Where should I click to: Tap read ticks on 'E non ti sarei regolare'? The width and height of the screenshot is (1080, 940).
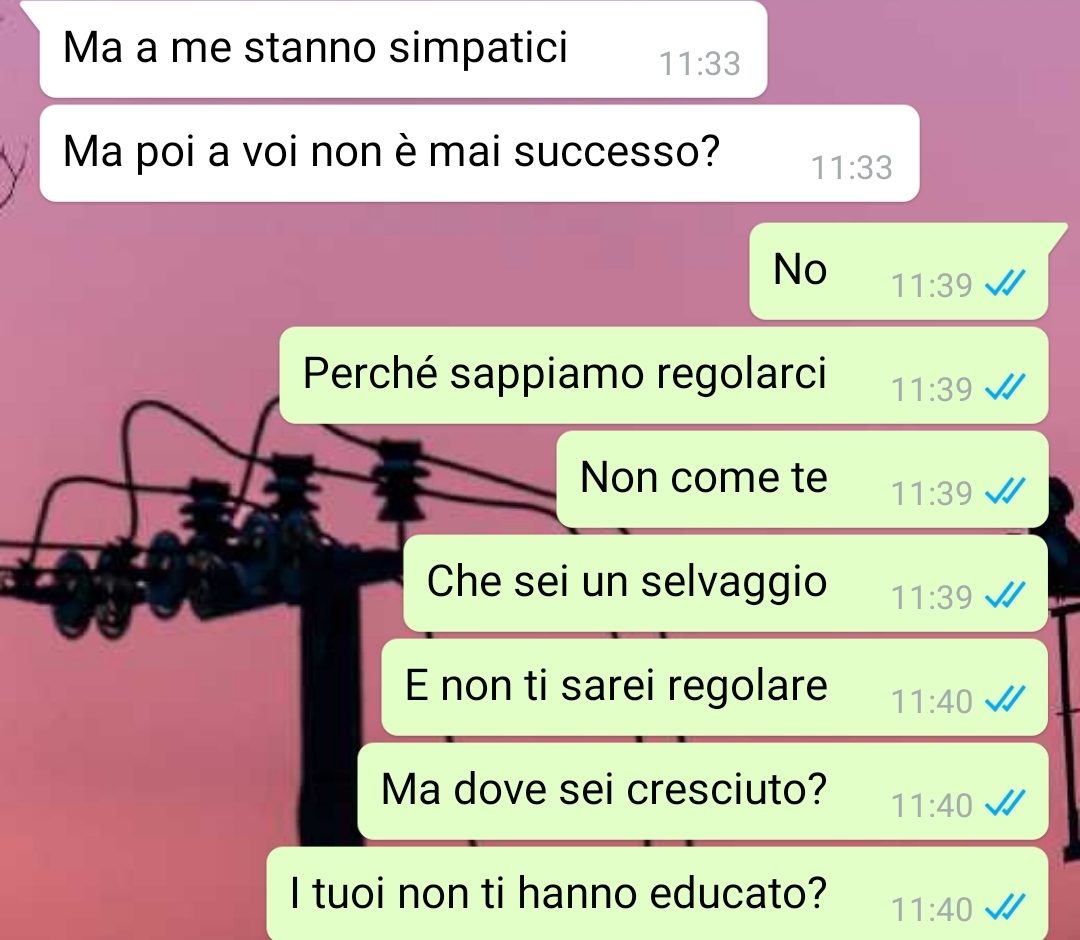(1005, 699)
